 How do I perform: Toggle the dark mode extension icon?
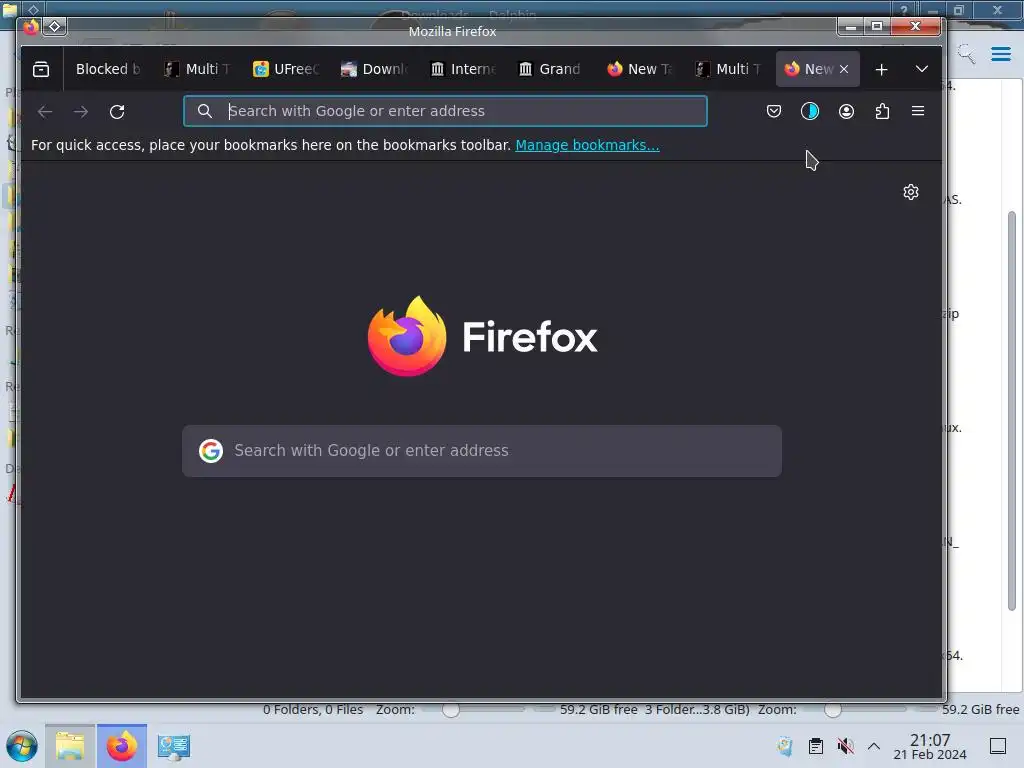point(810,111)
